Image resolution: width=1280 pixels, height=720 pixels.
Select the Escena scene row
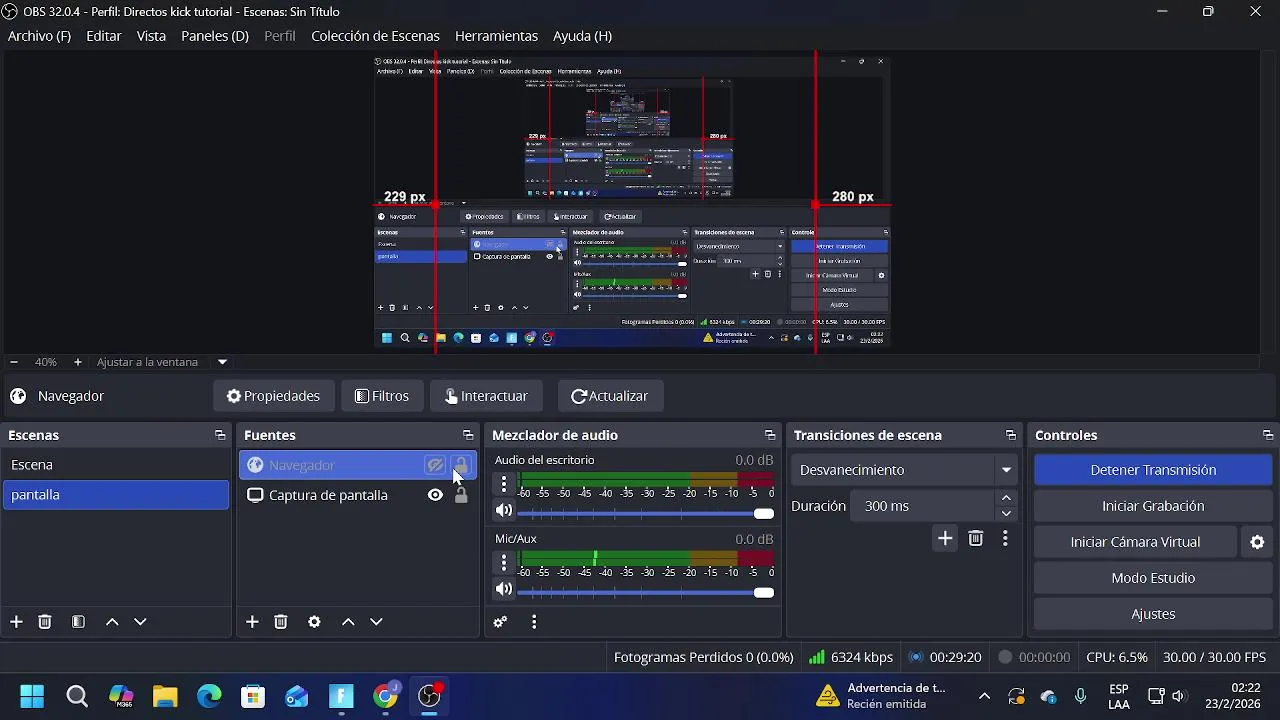click(116, 465)
